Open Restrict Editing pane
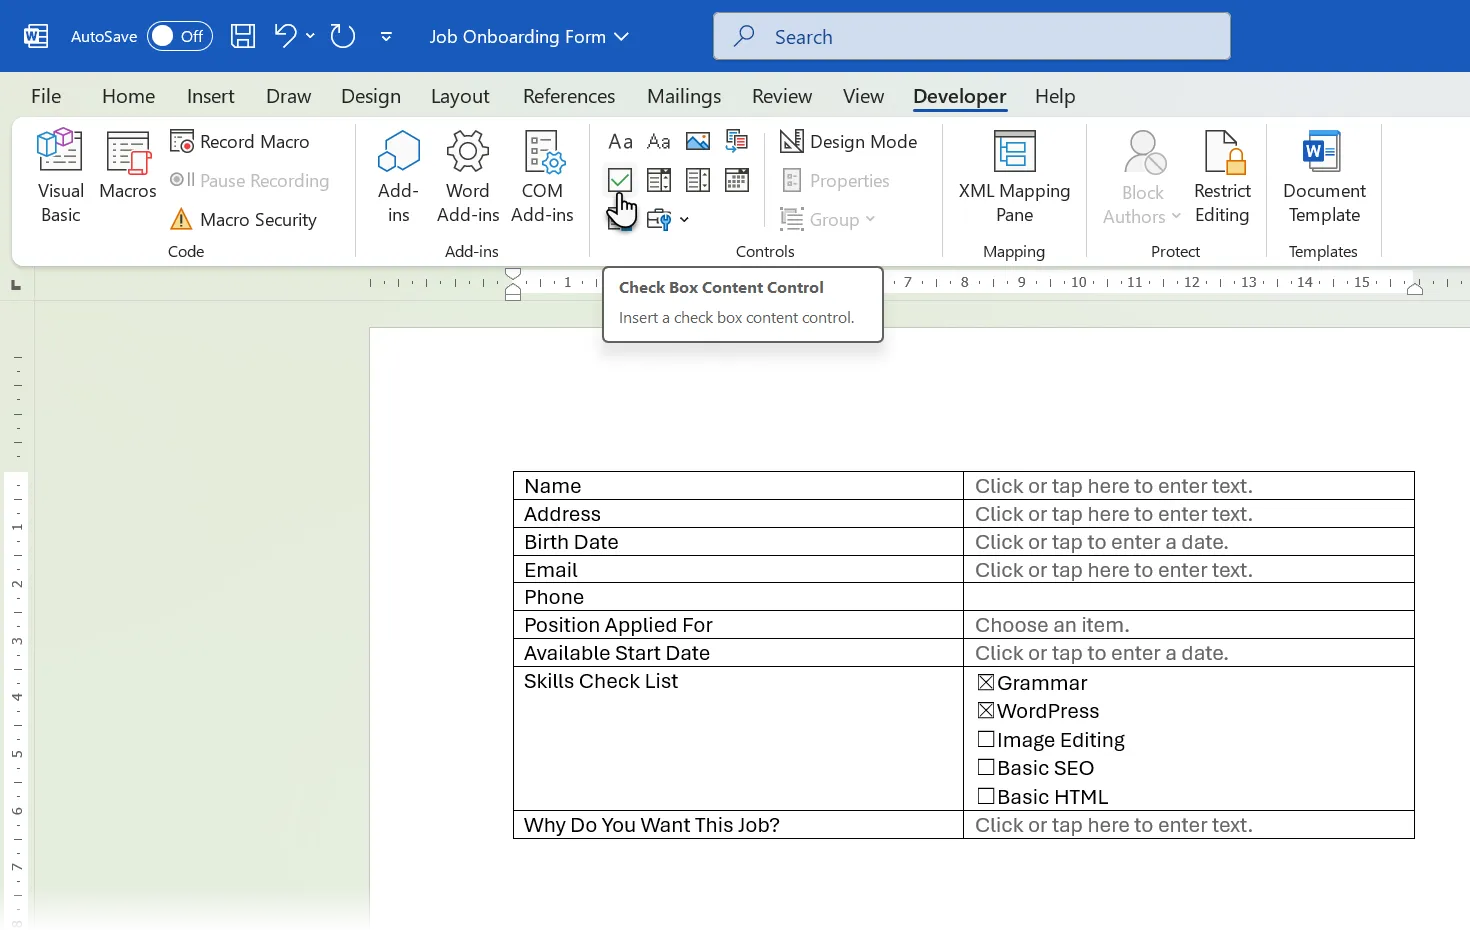 point(1223,178)
